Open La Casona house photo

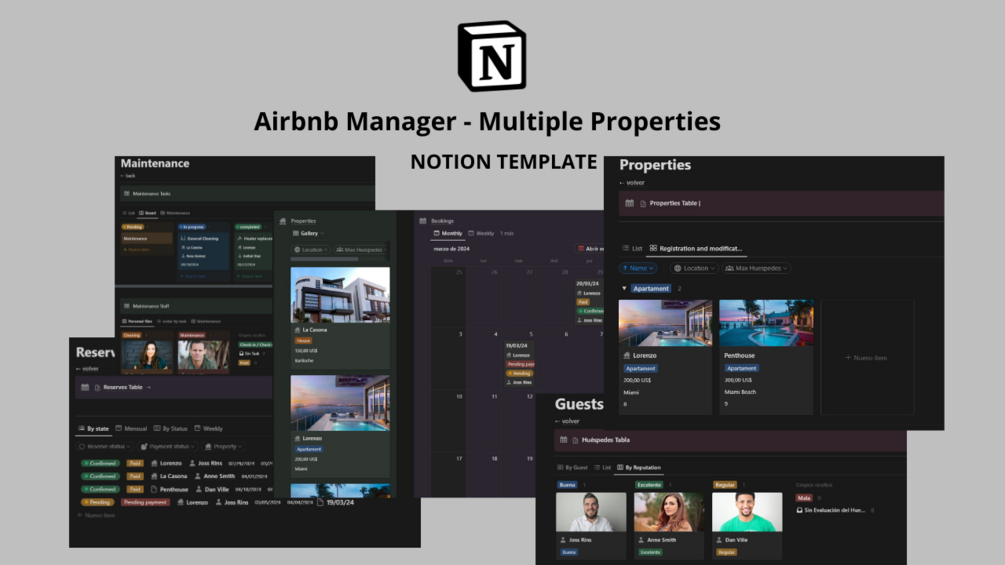[340, 295]
